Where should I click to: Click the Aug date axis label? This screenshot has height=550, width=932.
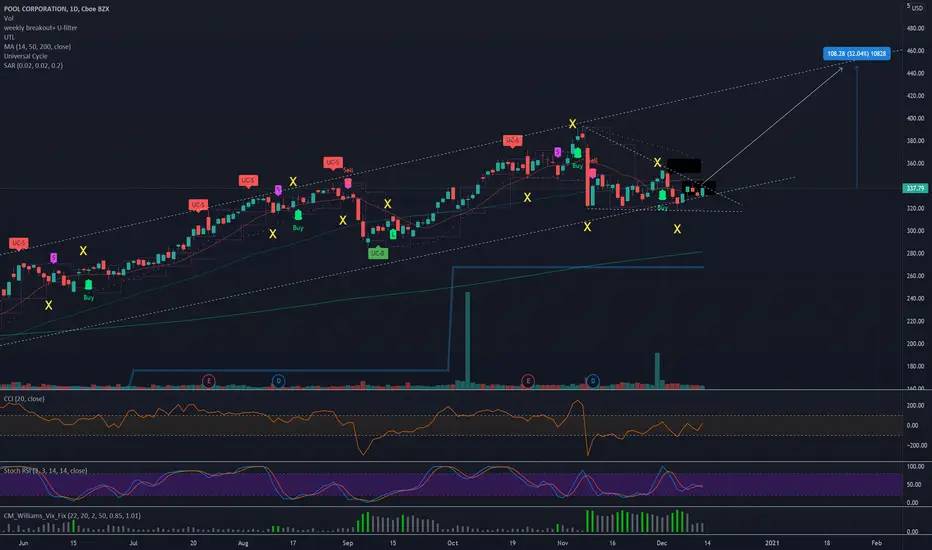pyautogui.click(x=243, y=543)
